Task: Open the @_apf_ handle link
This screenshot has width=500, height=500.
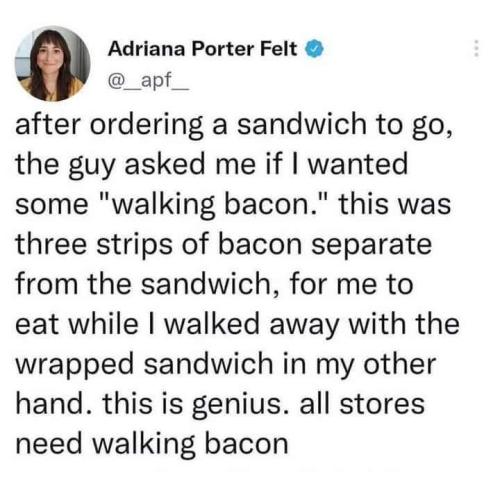Action: [148, 80]
